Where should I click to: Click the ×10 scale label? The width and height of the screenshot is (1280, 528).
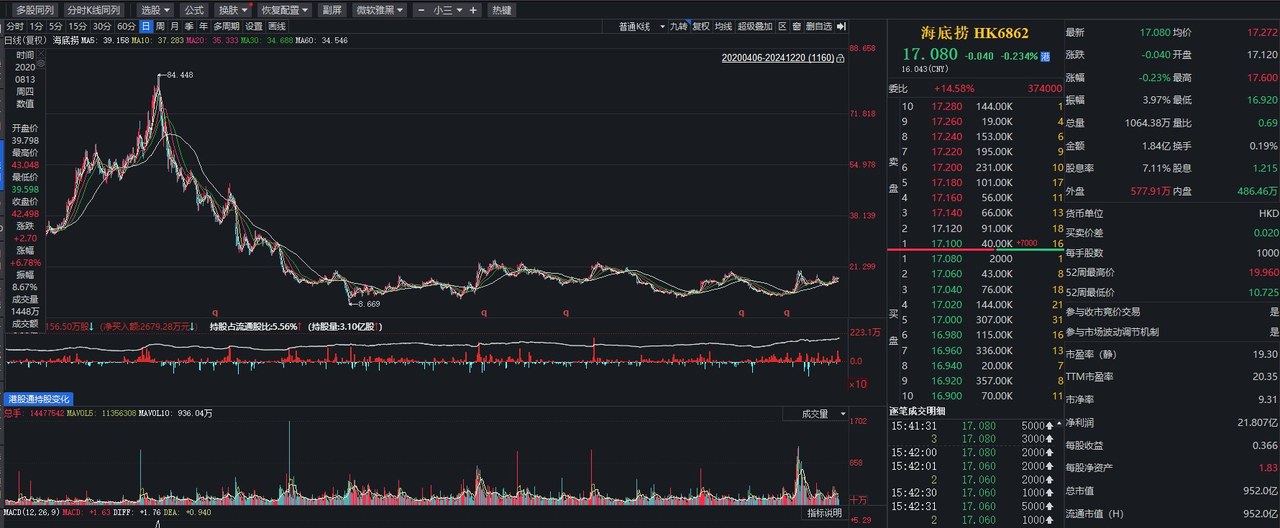[x=858, y=383]
